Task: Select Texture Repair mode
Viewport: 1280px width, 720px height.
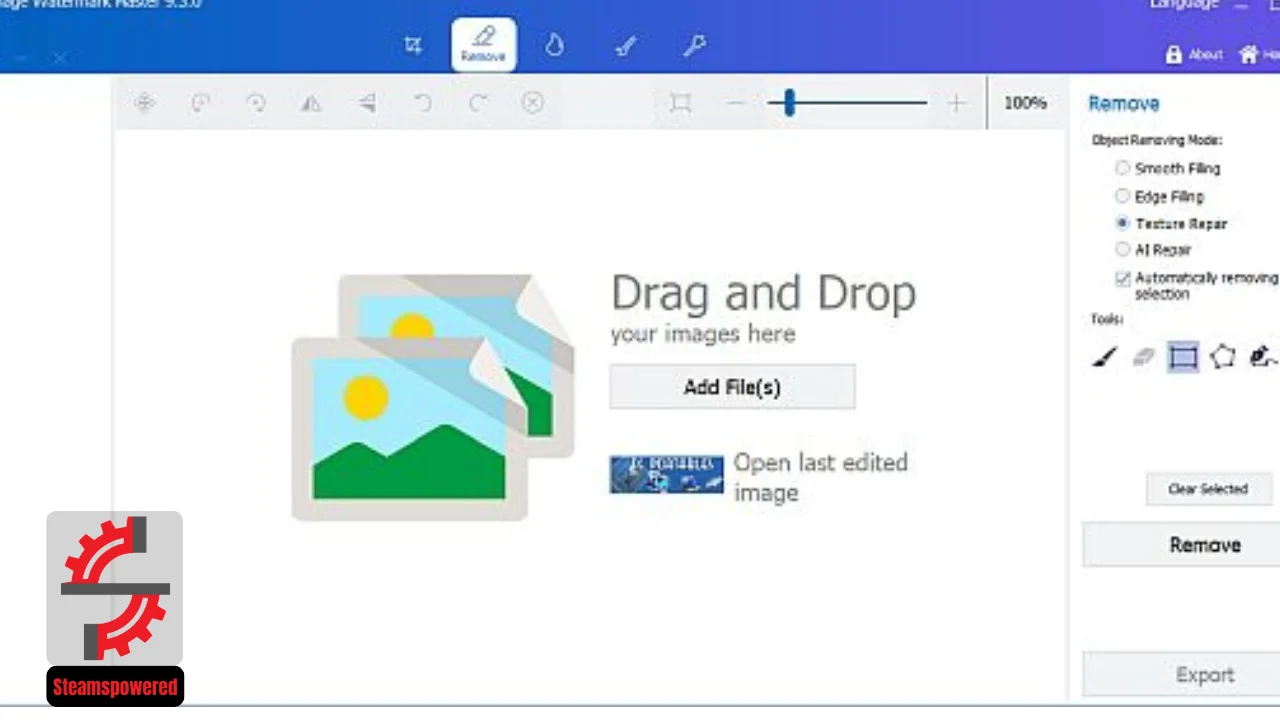Action: pyautogui.click(x=1171, y=223)
